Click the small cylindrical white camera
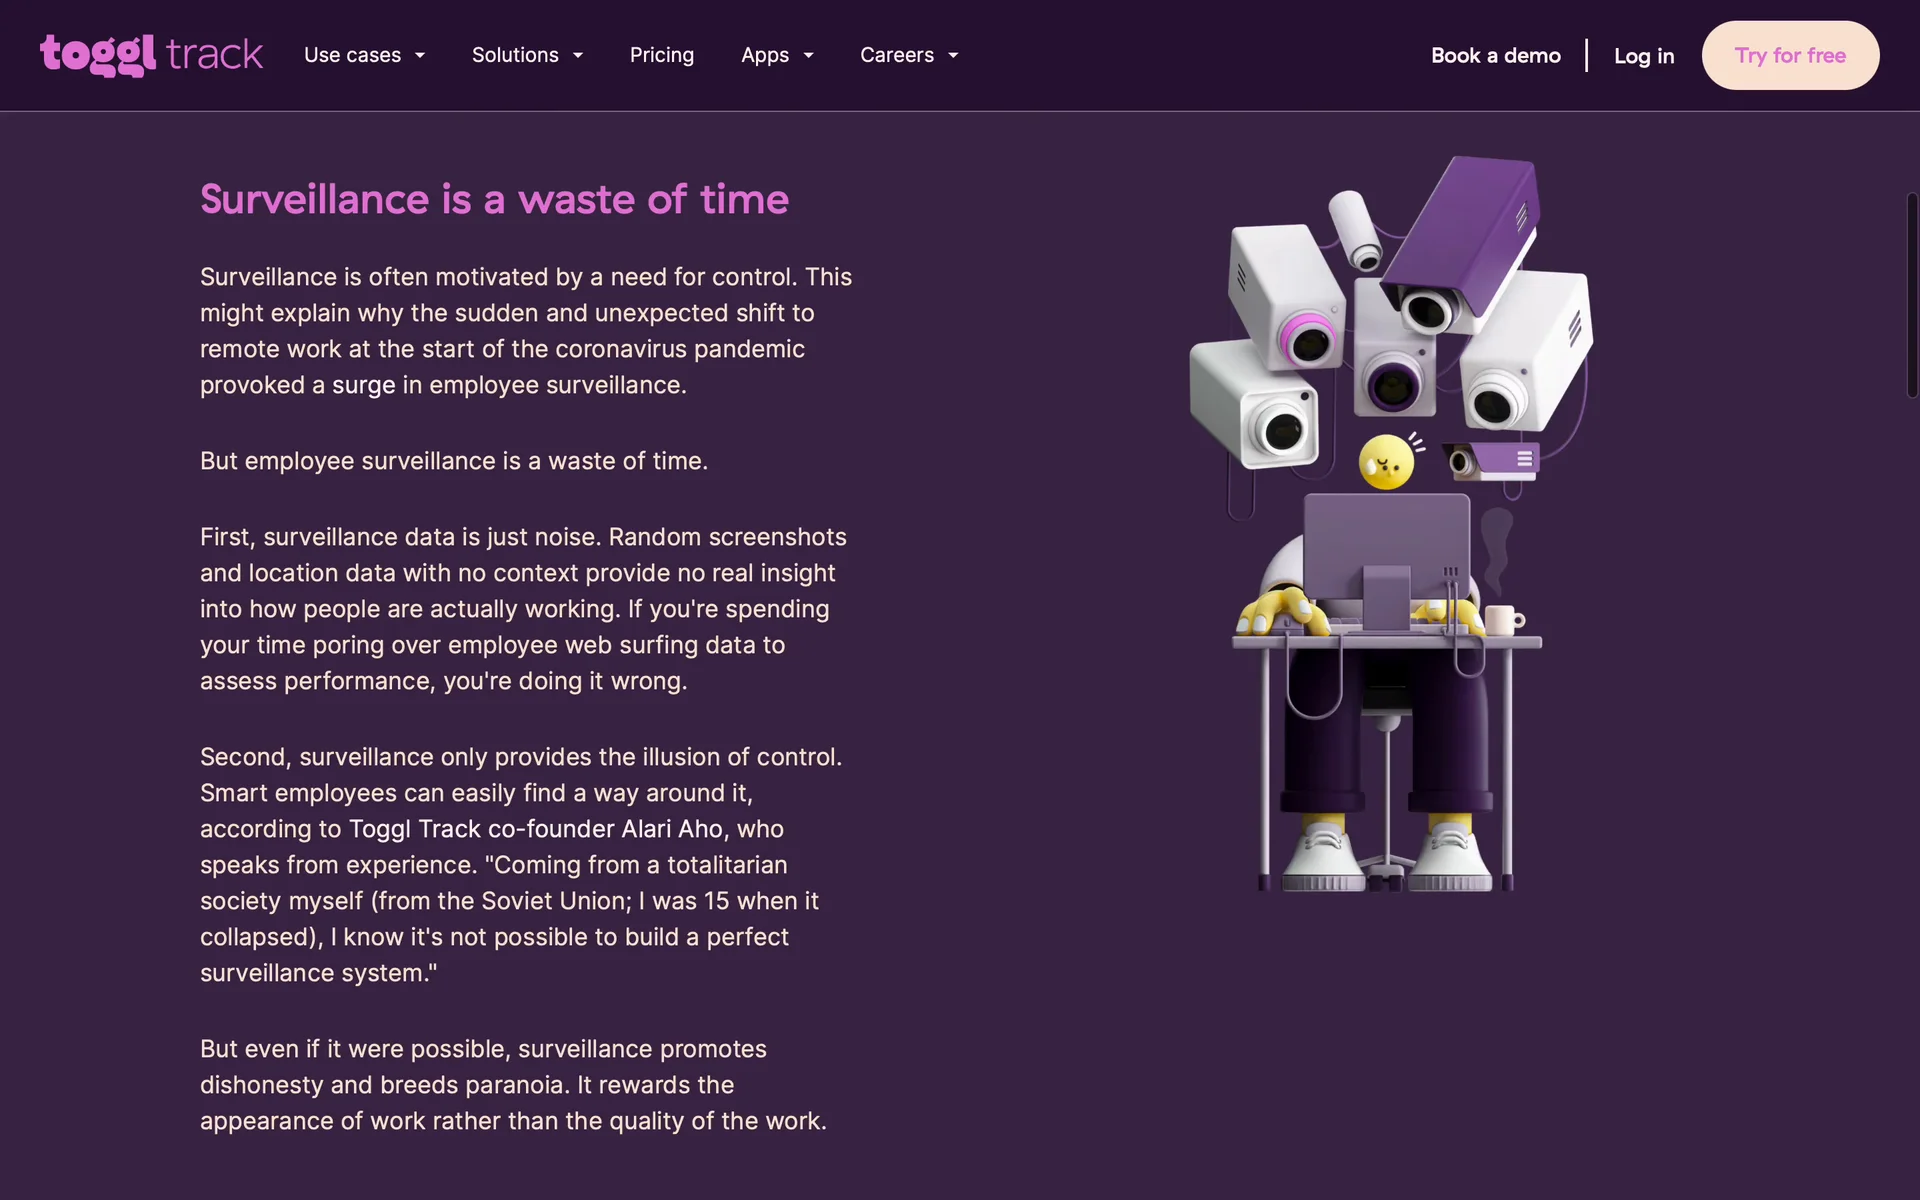 coord(1356,229)
